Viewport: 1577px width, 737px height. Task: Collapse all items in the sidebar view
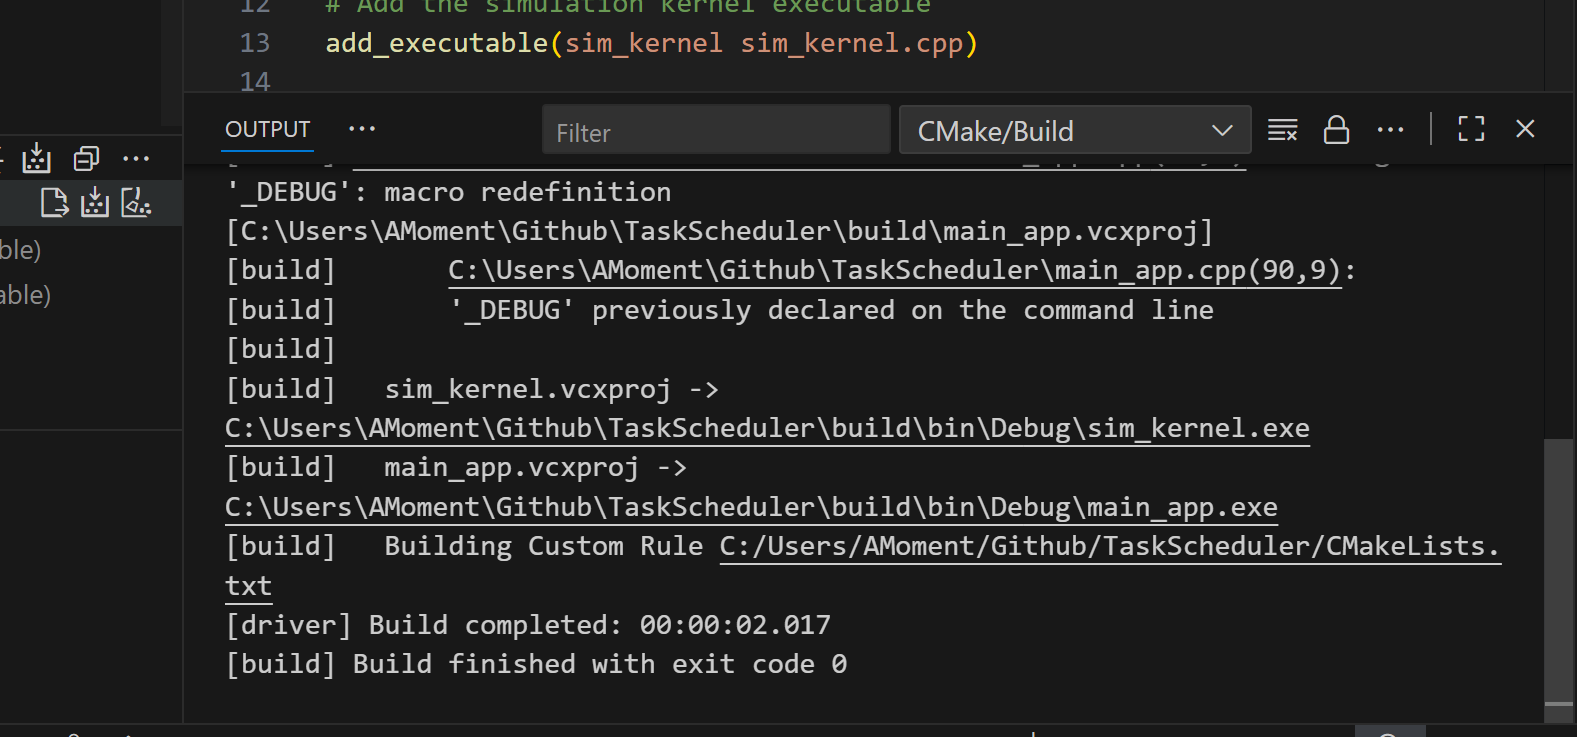point(87,158)
